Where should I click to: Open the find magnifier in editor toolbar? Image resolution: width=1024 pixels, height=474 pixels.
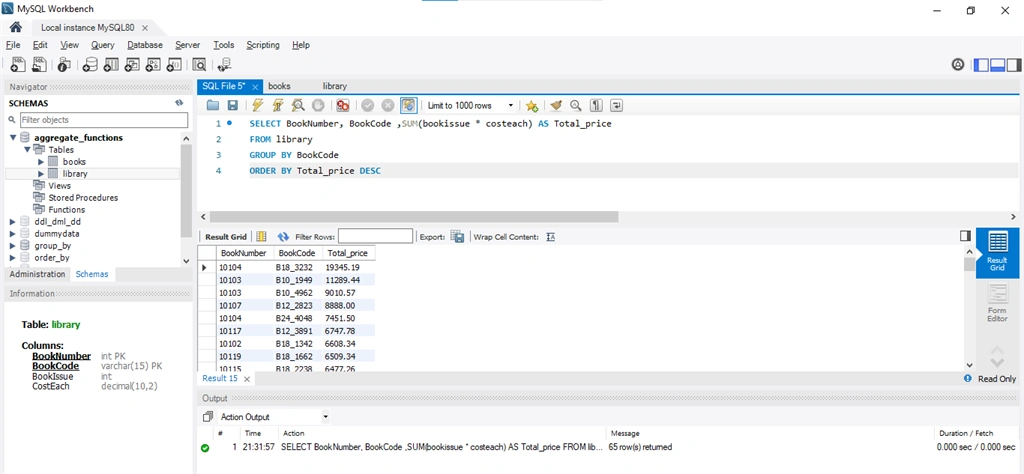click(575, 105)
